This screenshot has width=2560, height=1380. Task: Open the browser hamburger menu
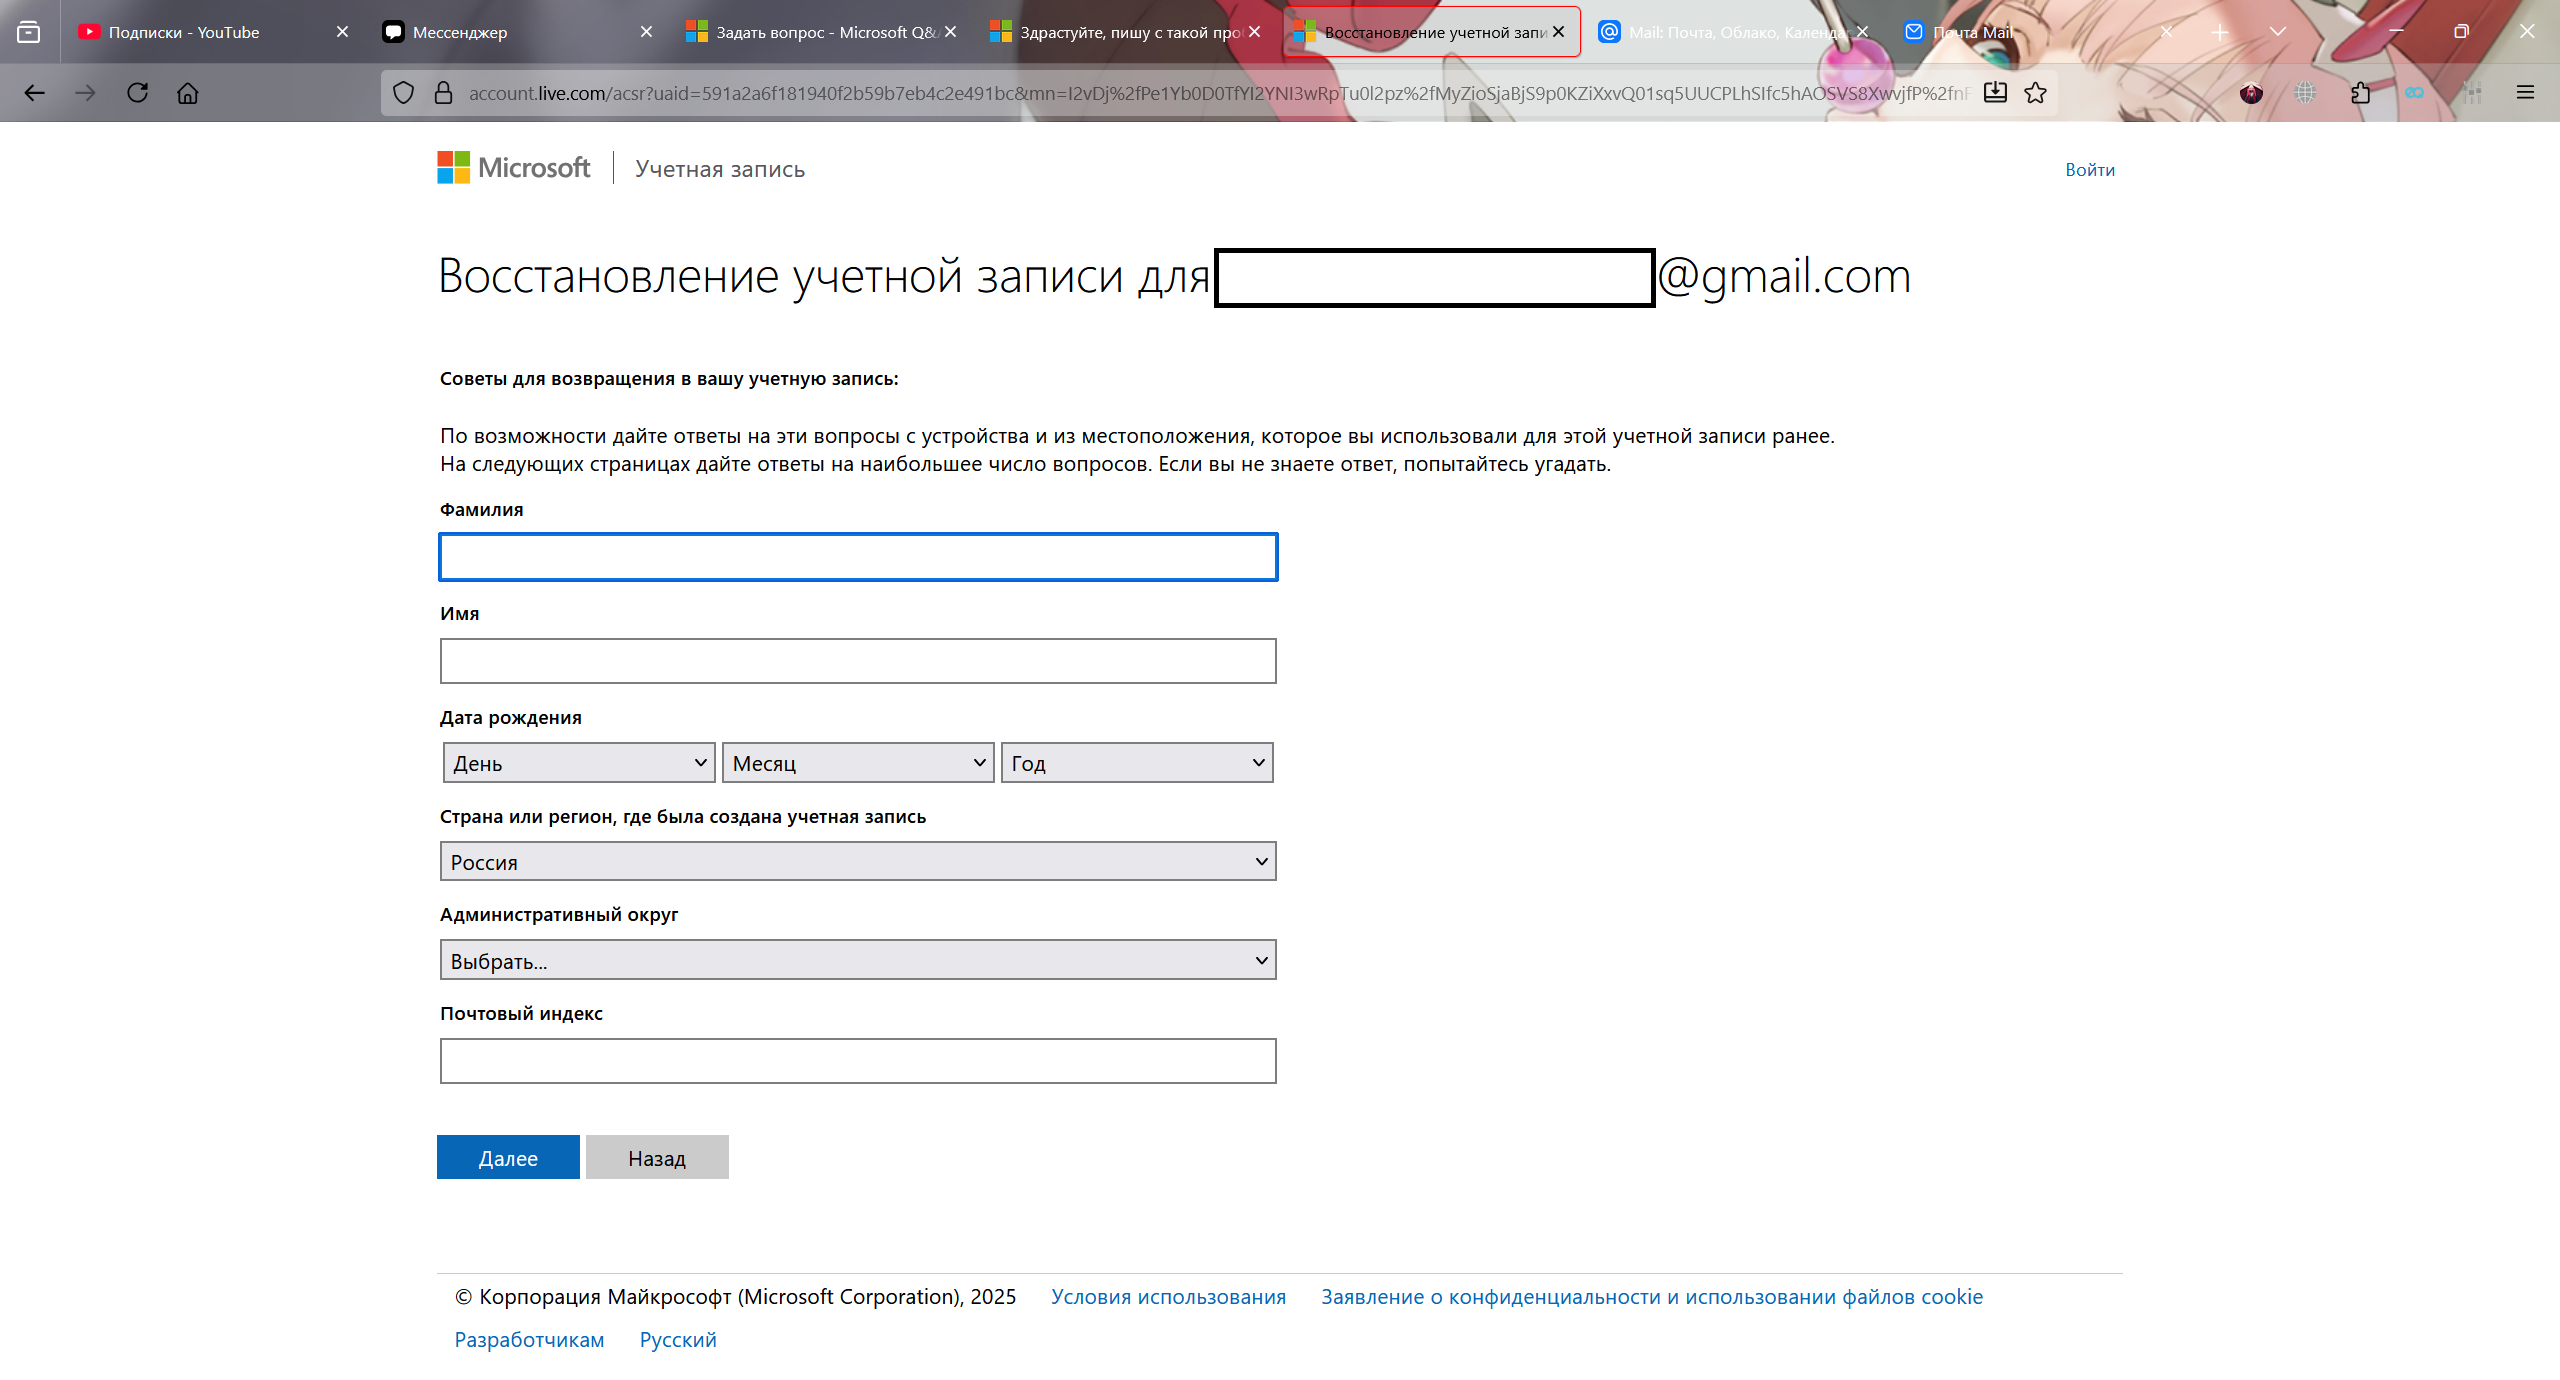(2525, 93)
